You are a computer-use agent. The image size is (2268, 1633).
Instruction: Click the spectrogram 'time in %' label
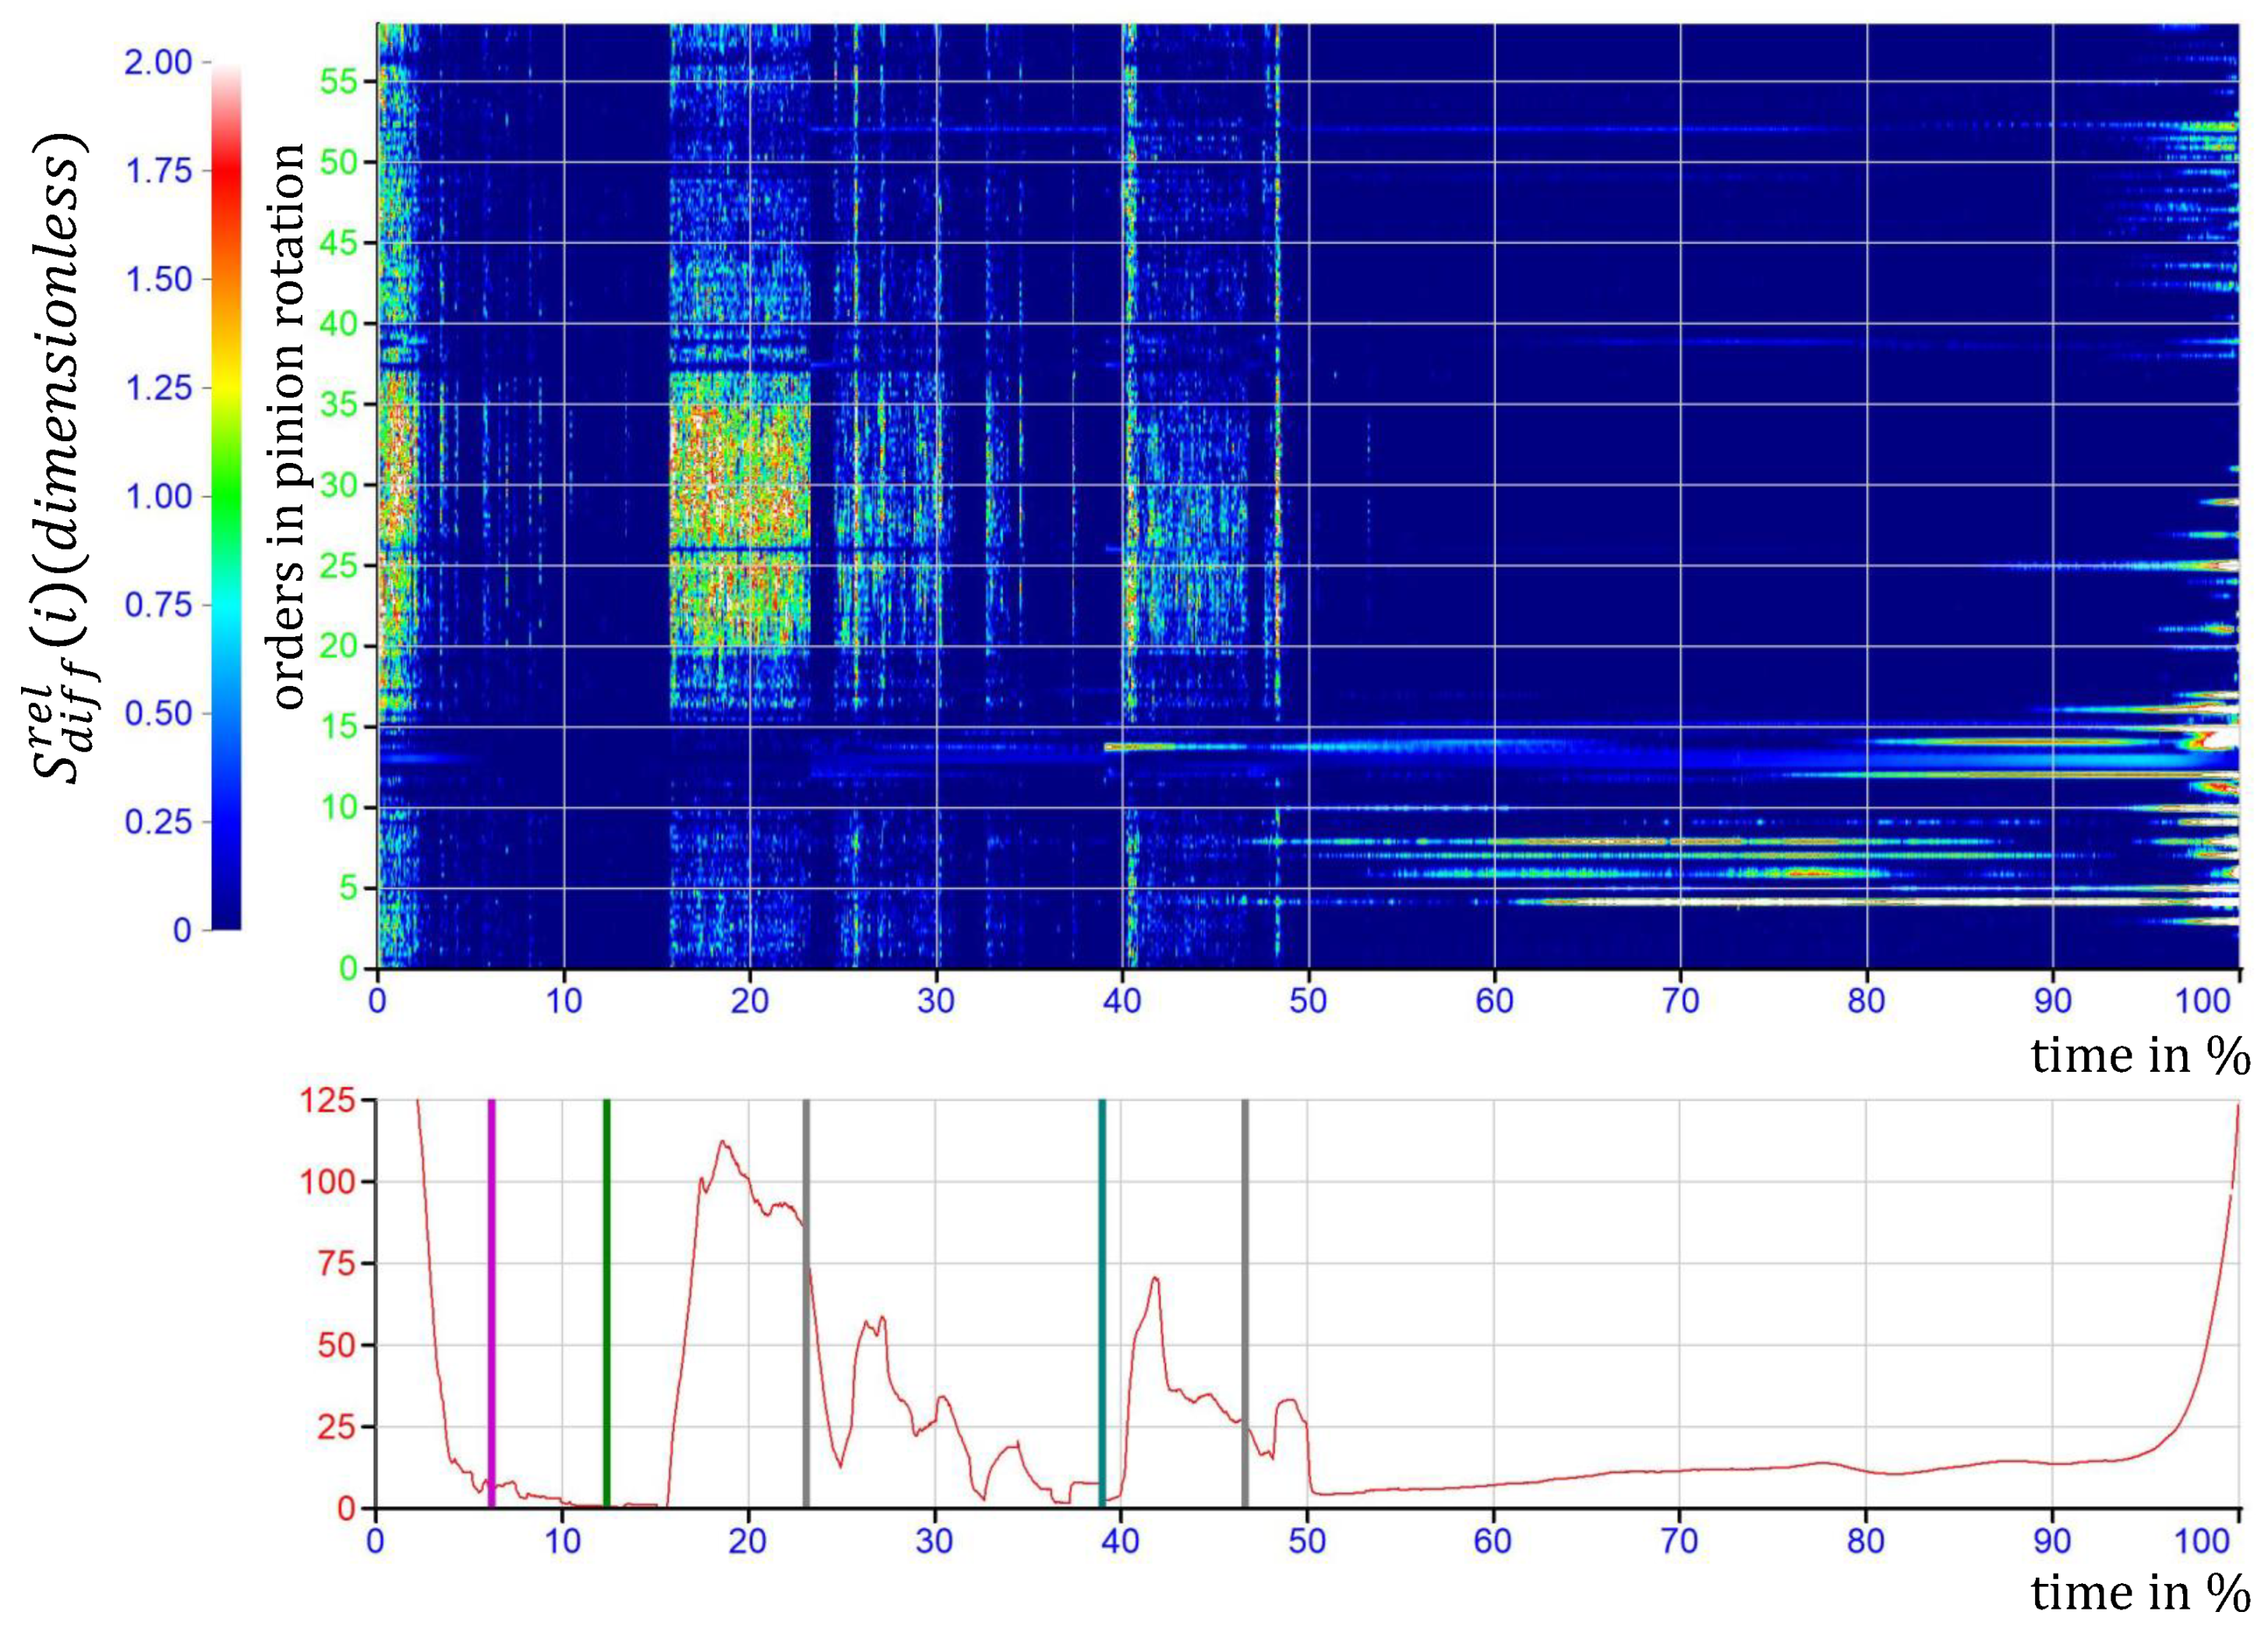2141,1055
